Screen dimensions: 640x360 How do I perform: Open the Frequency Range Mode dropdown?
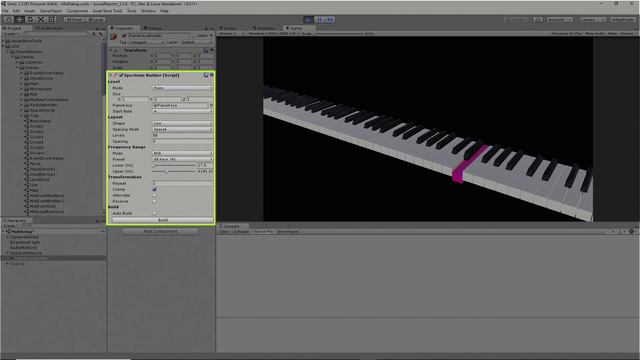182,153
